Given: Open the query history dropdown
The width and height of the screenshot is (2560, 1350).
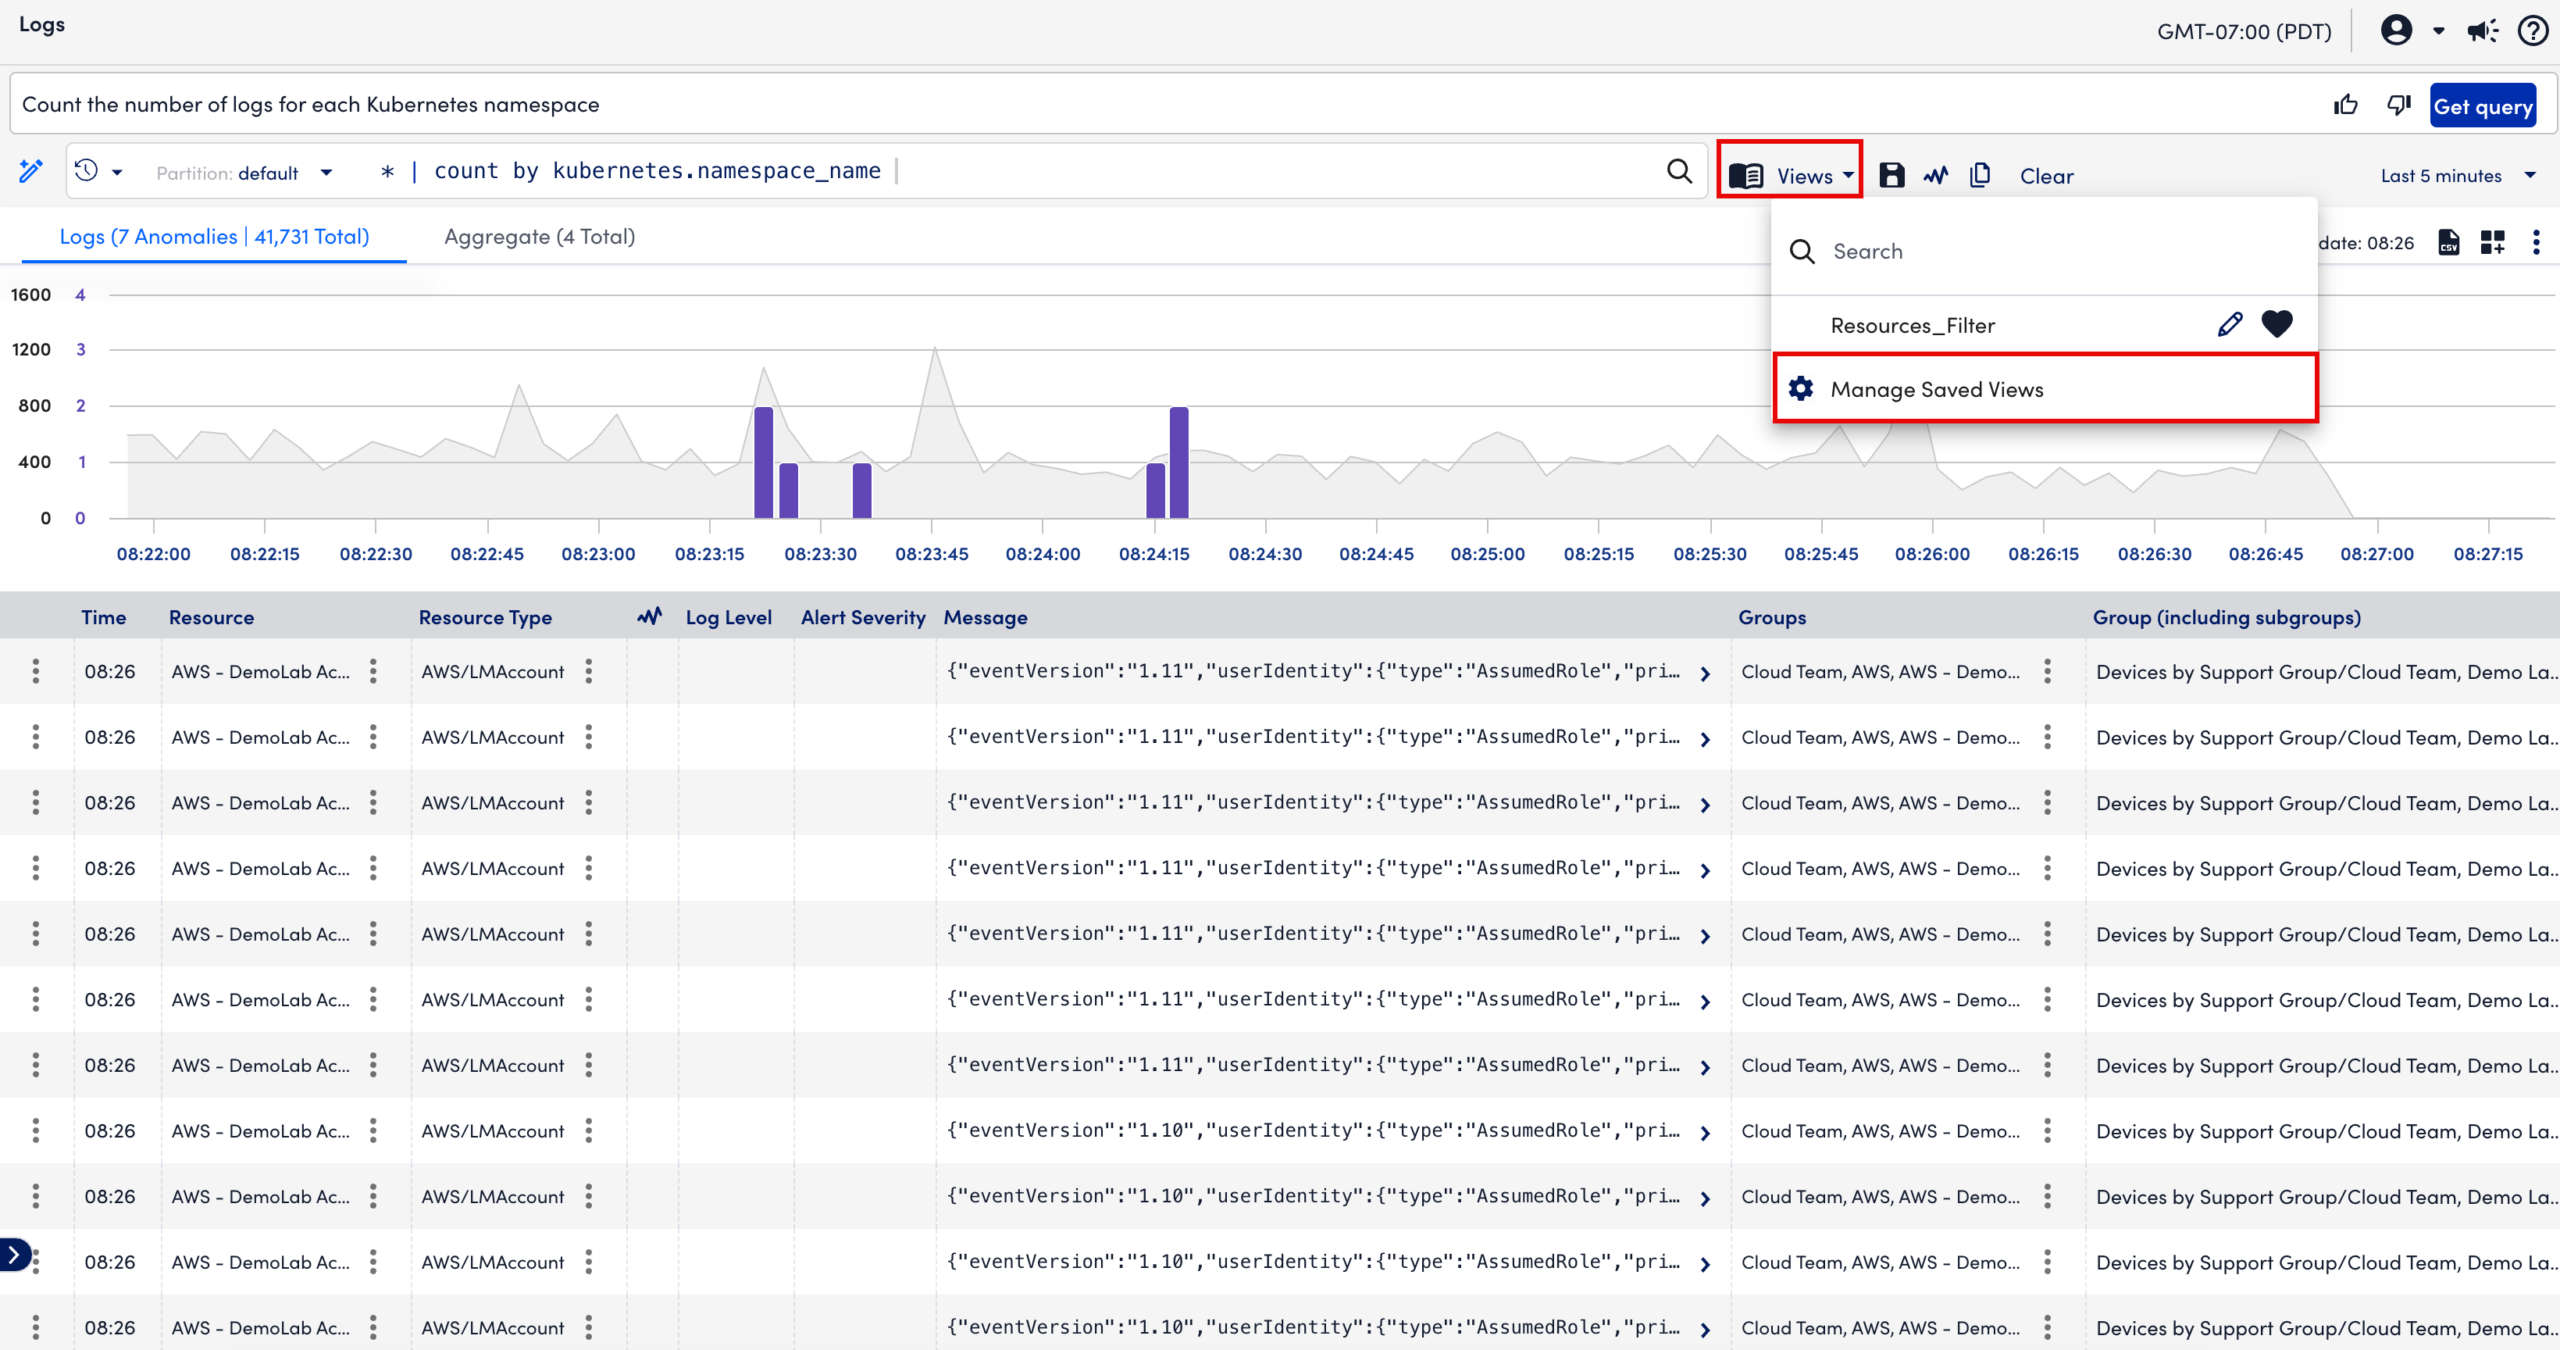Looking at the screenshot, I should click(x=99, y=172).
